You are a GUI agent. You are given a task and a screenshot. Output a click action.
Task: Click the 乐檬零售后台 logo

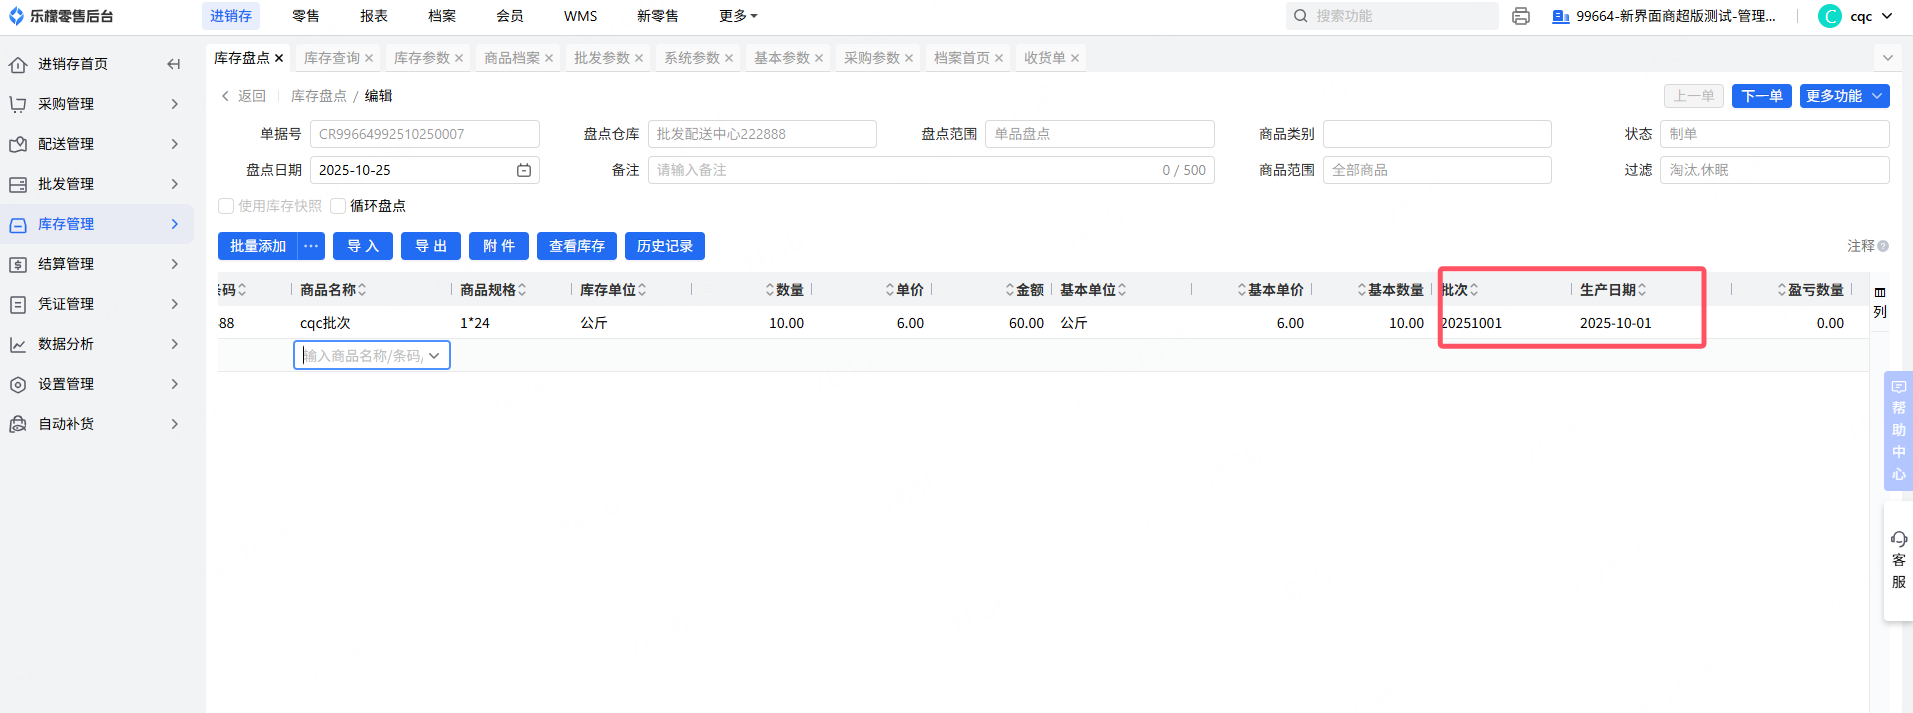click(x=60, y=16)
